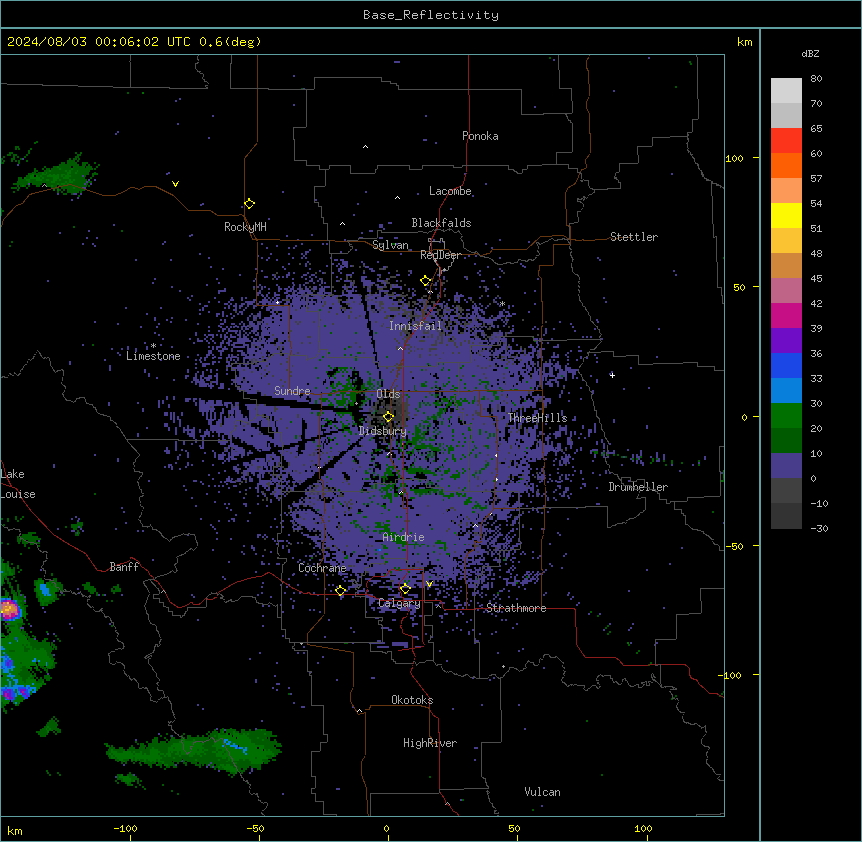The width and height of the screenshot is (862, 842).
Task: Select the Didsbury city label
Action: click(x=383, y=431)
